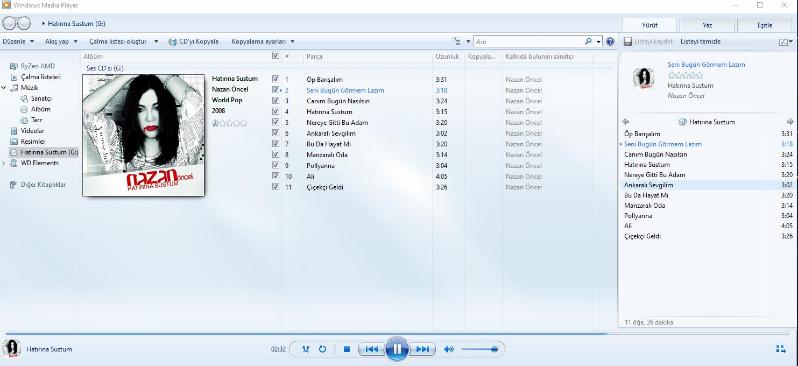
Task: Uncheck track 6 Ankaralı Sevgilim checkbox
Action: point(275,132)
